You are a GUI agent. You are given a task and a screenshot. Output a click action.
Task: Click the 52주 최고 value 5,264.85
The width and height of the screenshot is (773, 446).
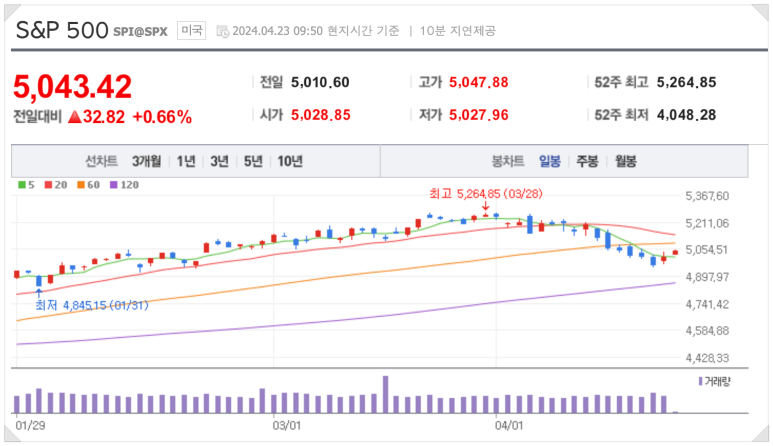pyautogui.click(x=686, y=82)
